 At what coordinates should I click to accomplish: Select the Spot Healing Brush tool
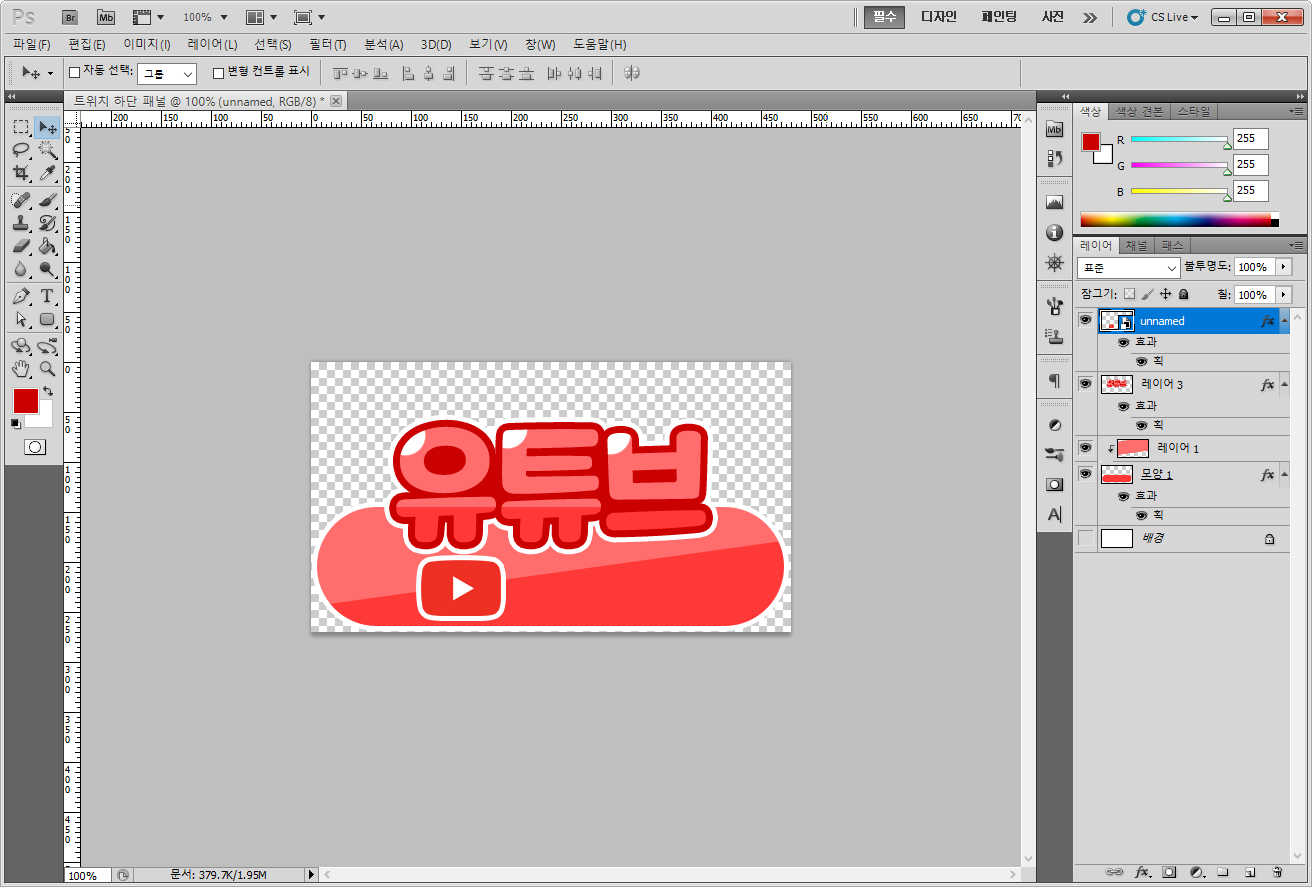[x=21, y=200]
